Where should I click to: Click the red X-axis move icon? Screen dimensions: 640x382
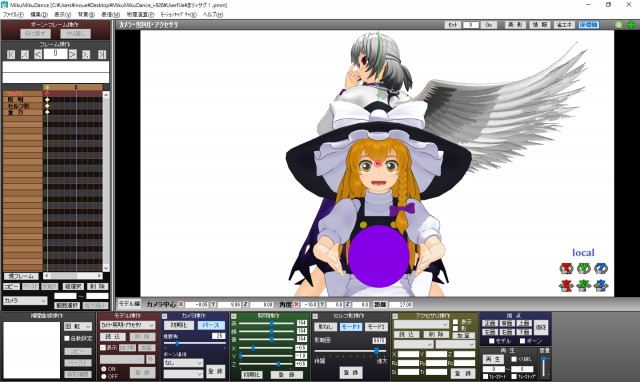(566, 285)
